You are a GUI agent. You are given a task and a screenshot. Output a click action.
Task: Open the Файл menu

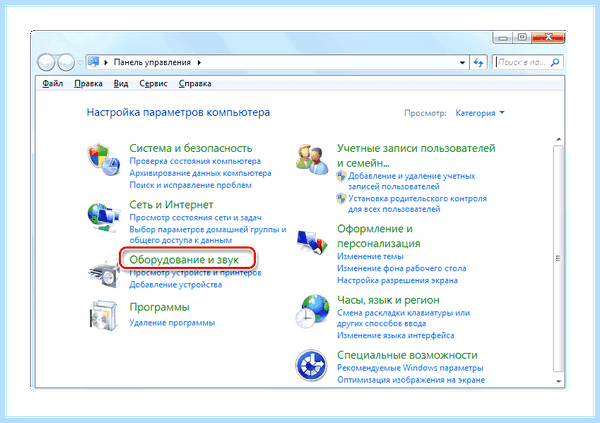coord(52,83)
